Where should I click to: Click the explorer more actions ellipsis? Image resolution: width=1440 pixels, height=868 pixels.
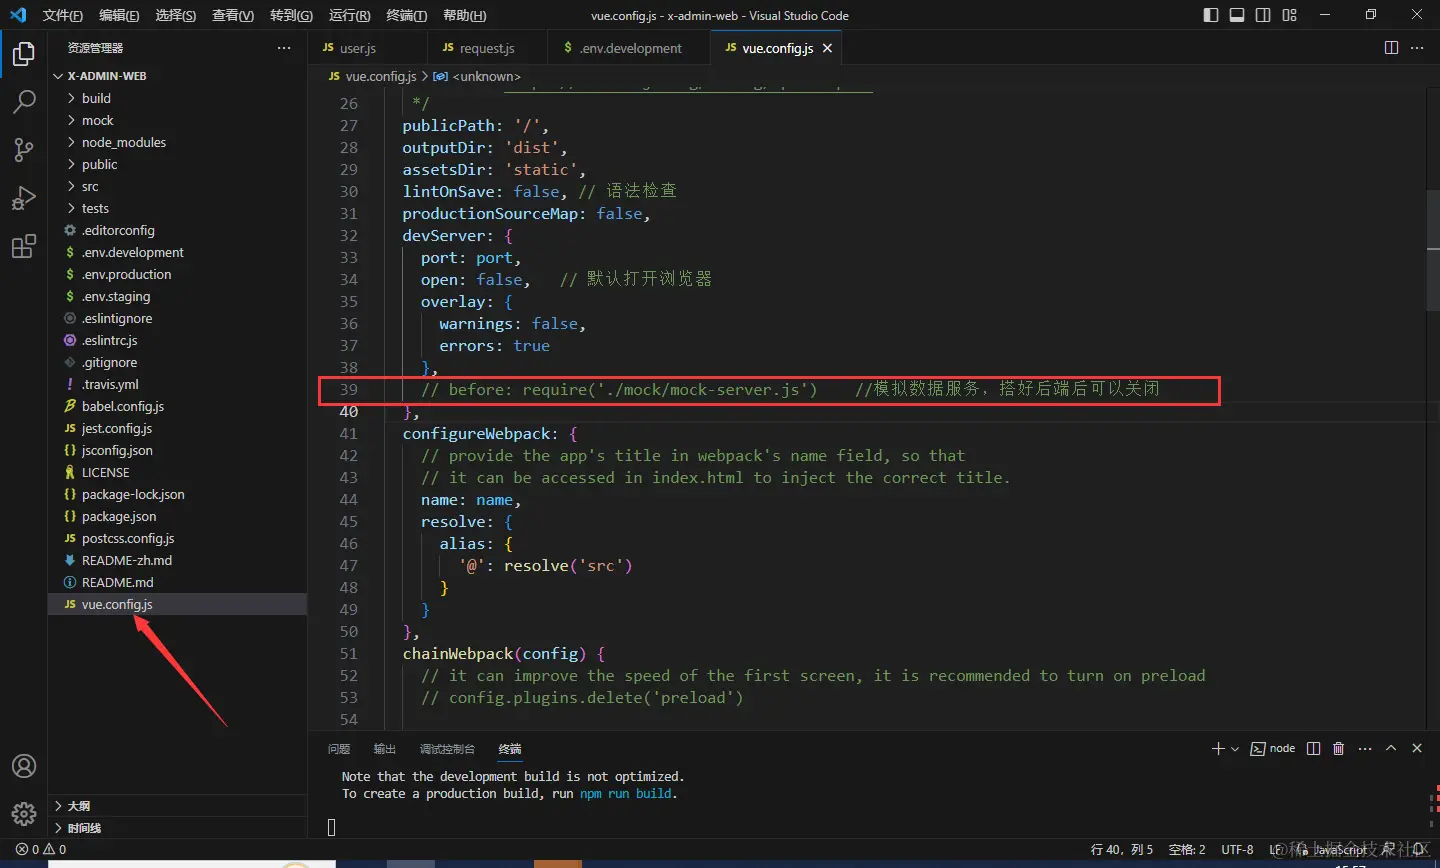(x=284, y=48)
